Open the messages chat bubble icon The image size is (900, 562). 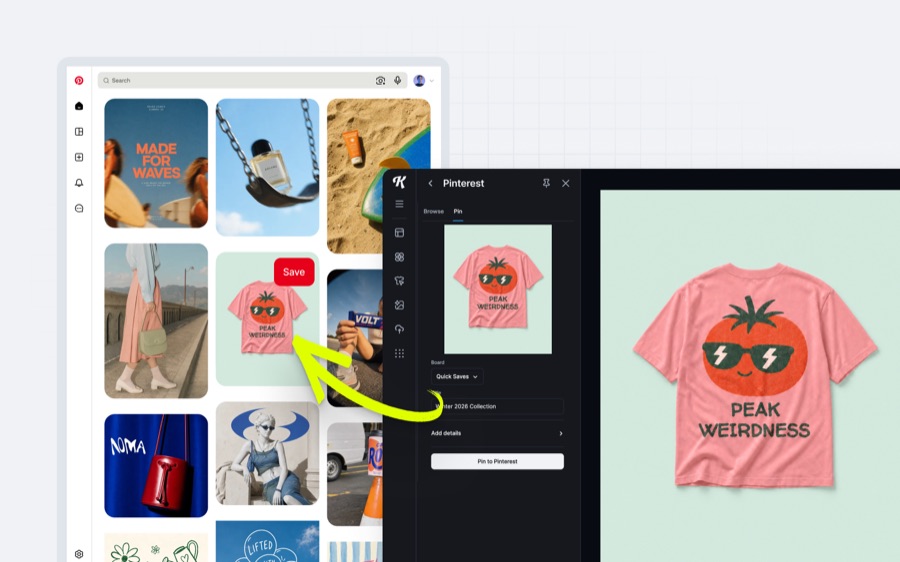click(79, 208)
